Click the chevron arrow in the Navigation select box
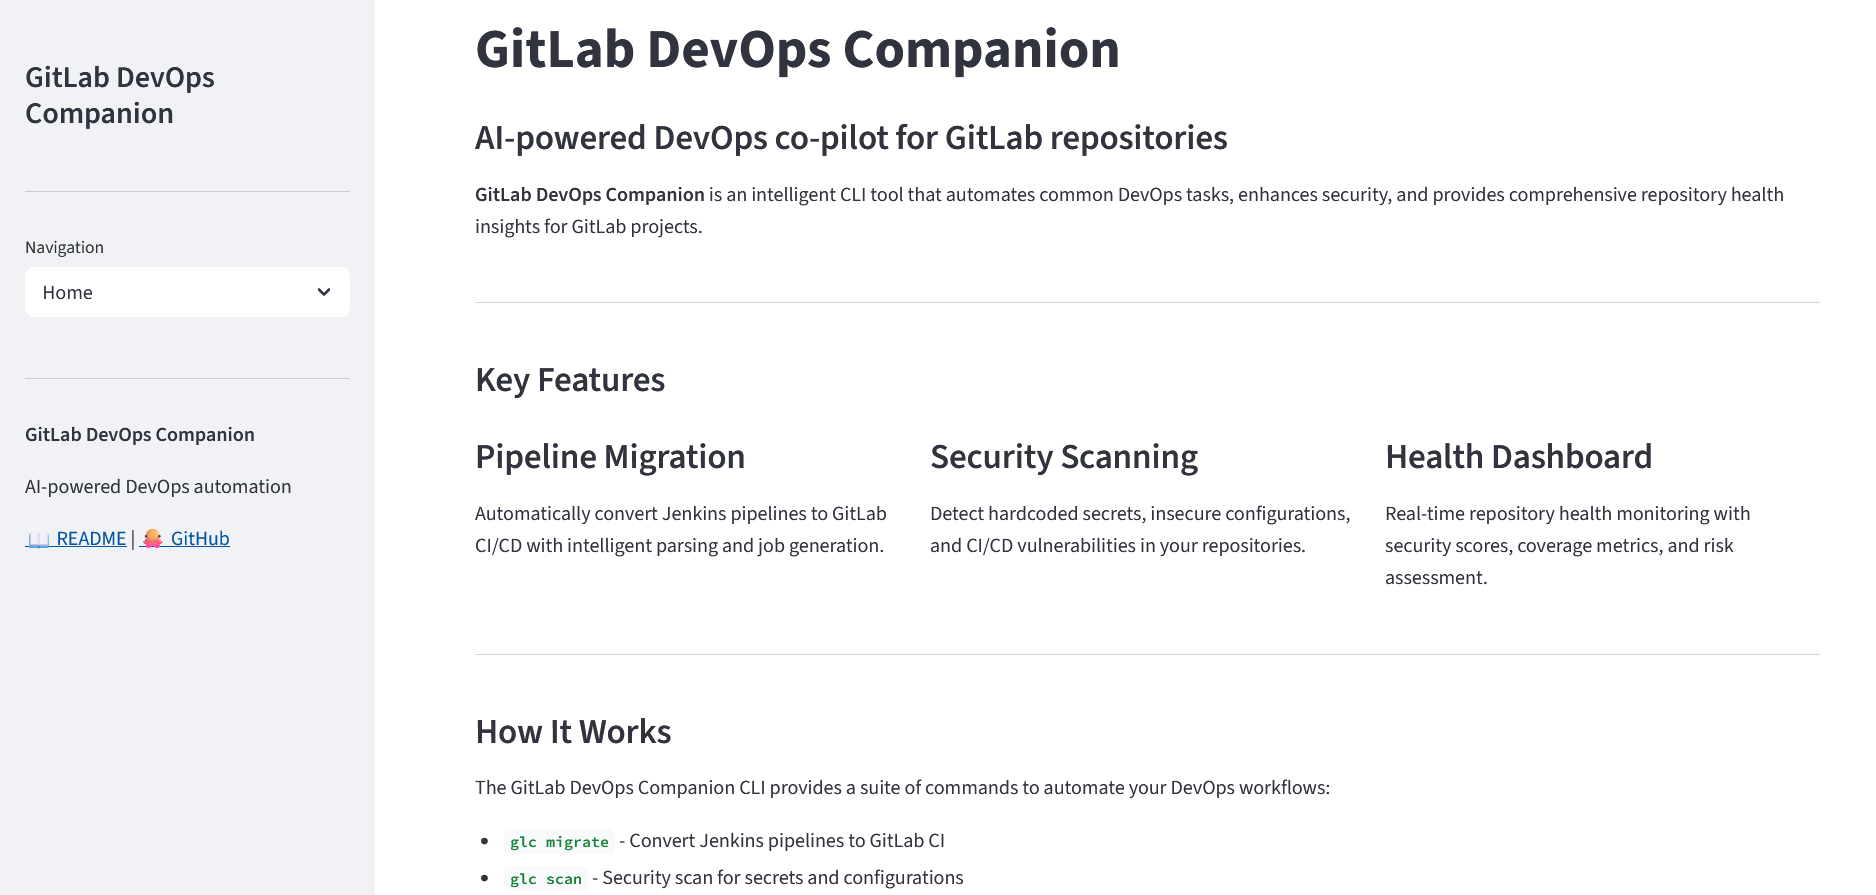The image size is (1876, 895). 324,292
